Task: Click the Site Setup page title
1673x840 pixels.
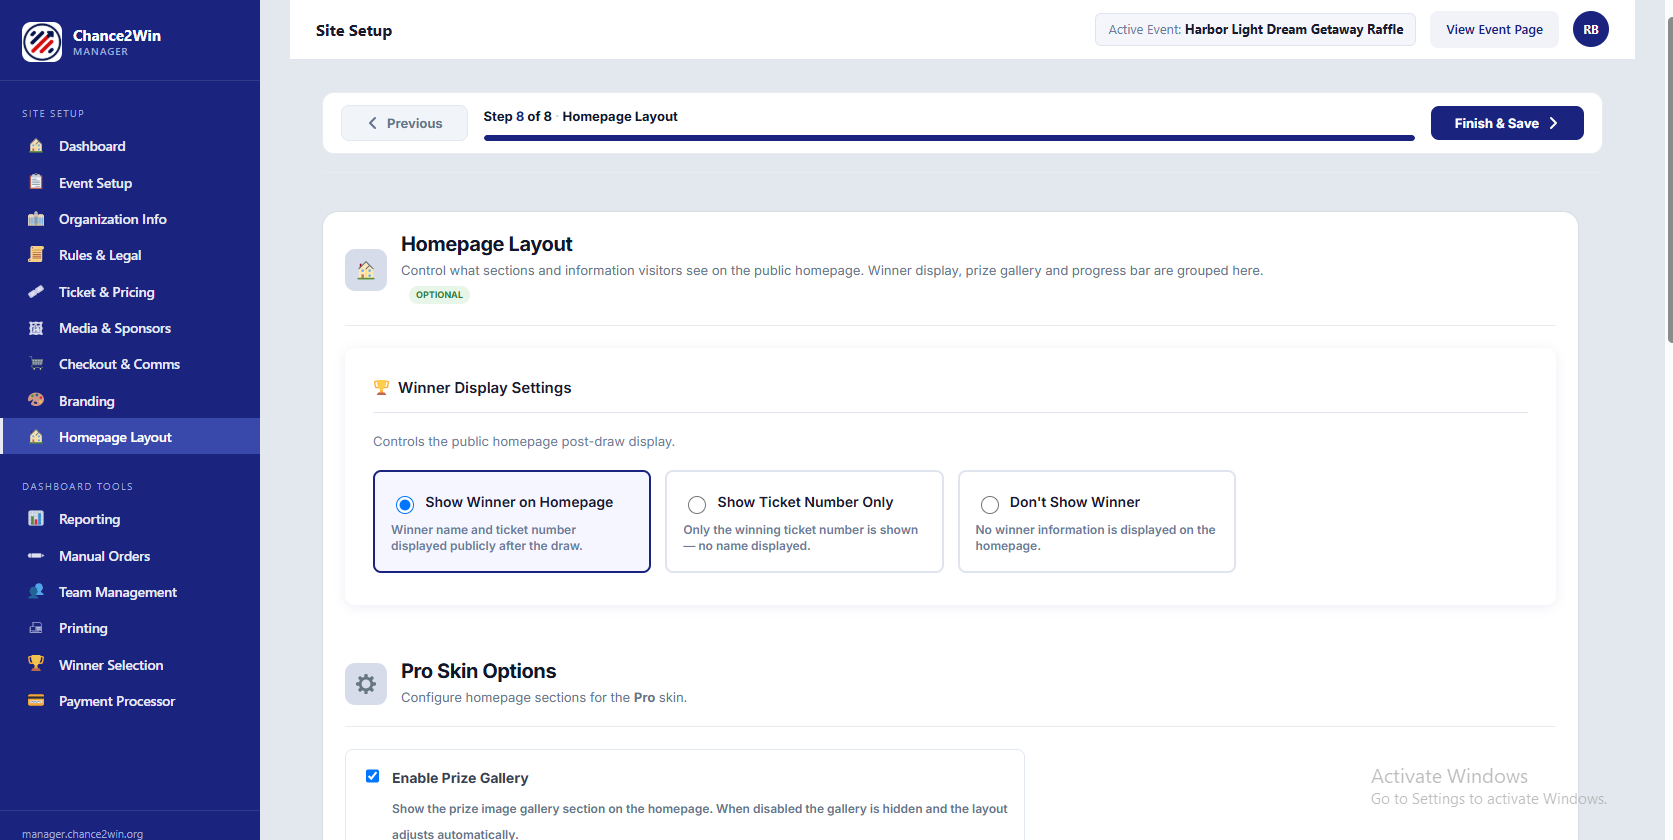Action: (x=354, y=30)
